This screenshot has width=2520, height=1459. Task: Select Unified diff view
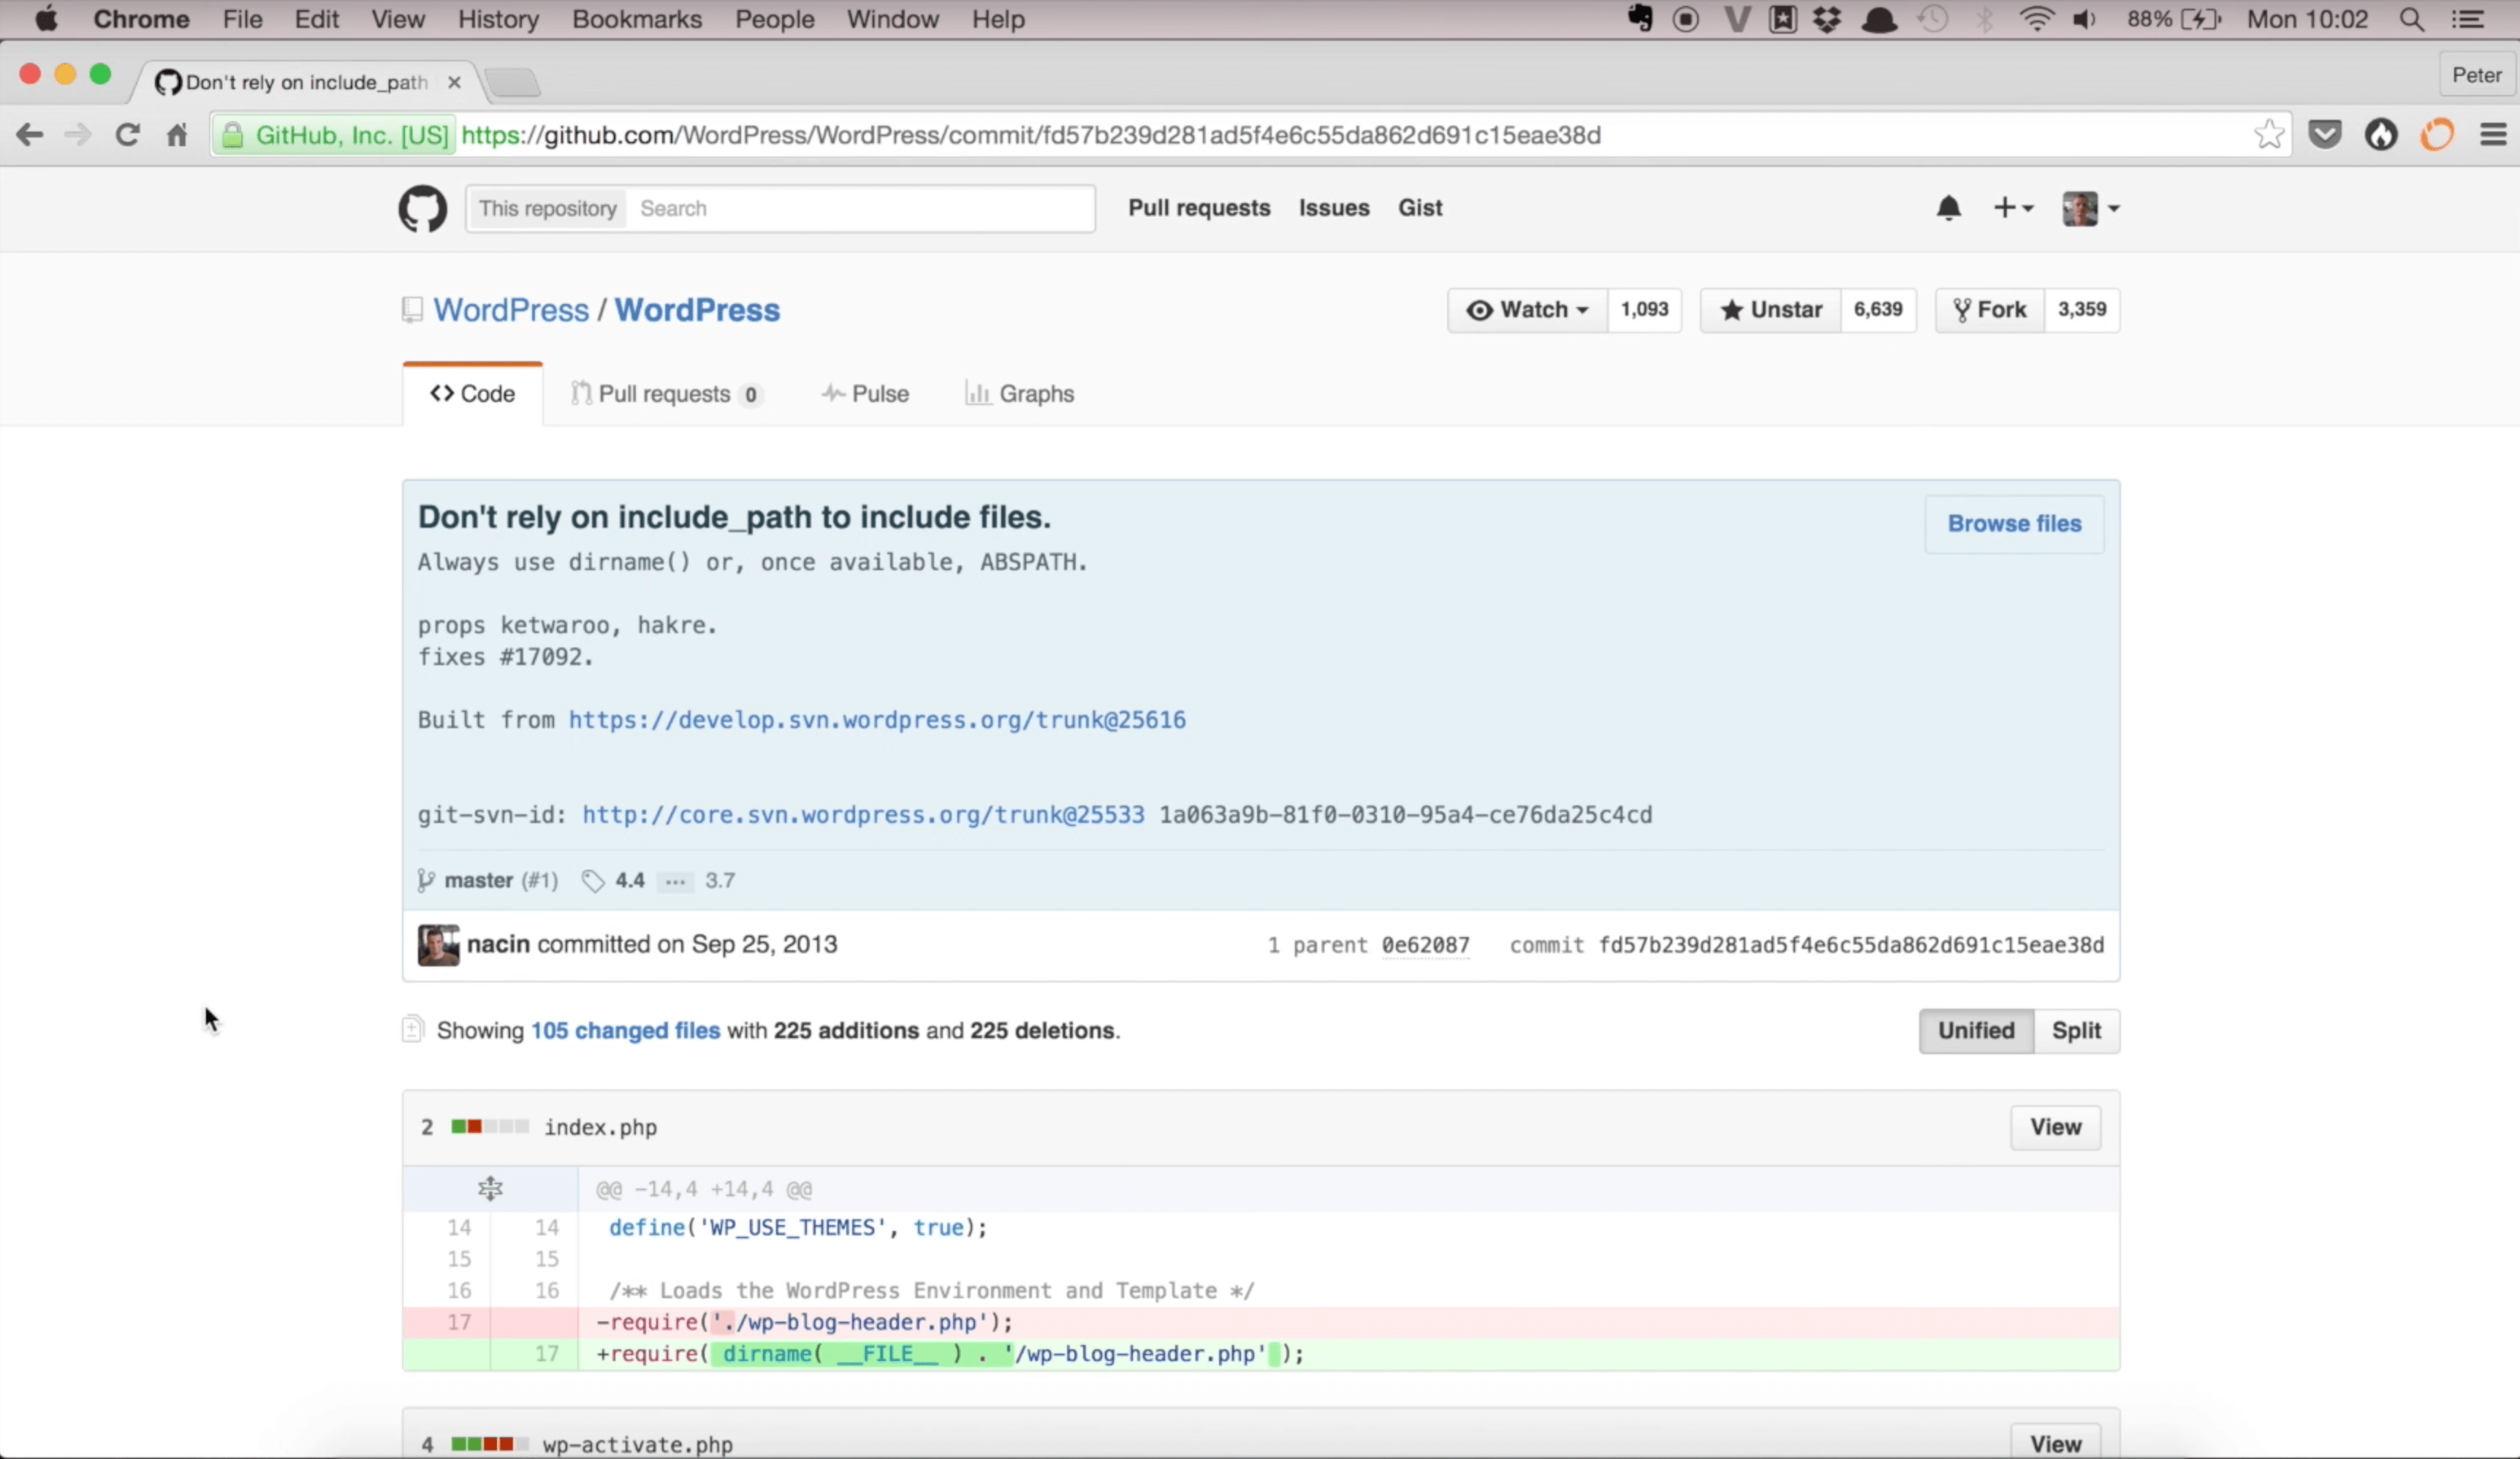1976,1031
